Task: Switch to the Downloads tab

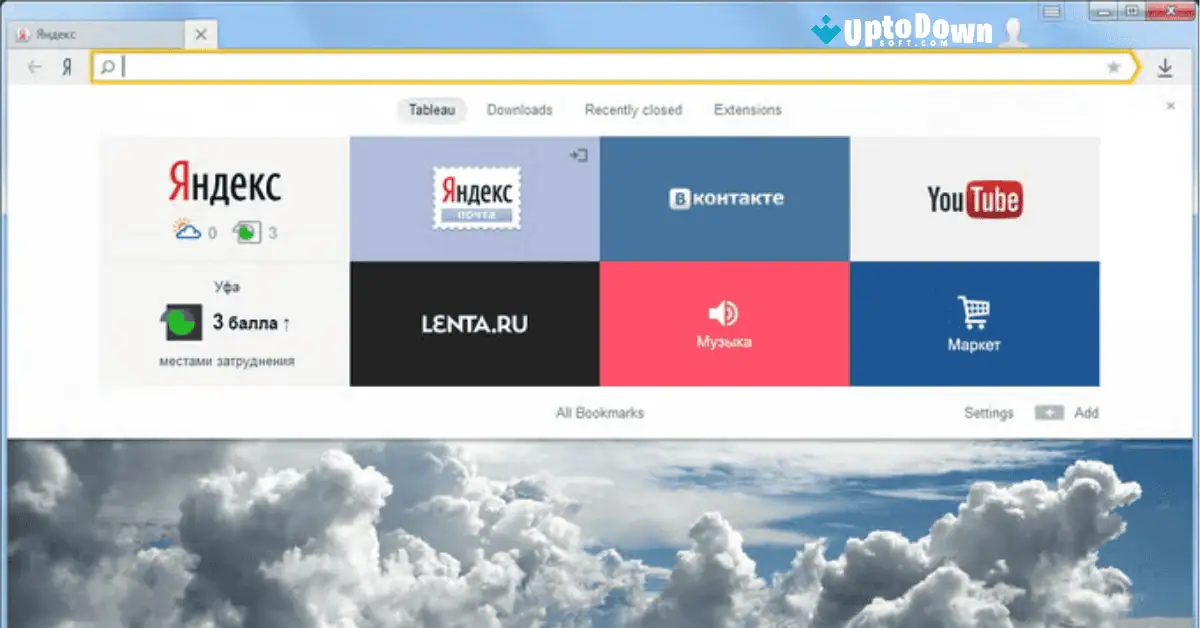Action: click(520, 110)
